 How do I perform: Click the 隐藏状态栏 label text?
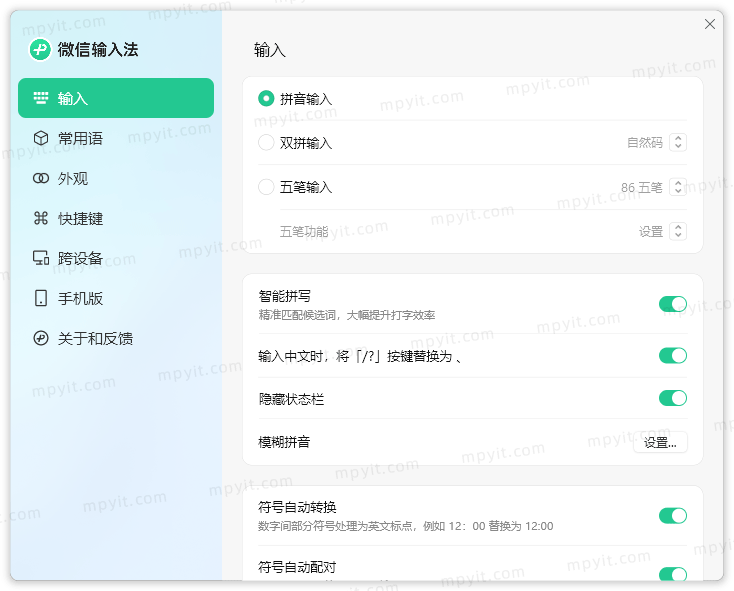(291, 399)
